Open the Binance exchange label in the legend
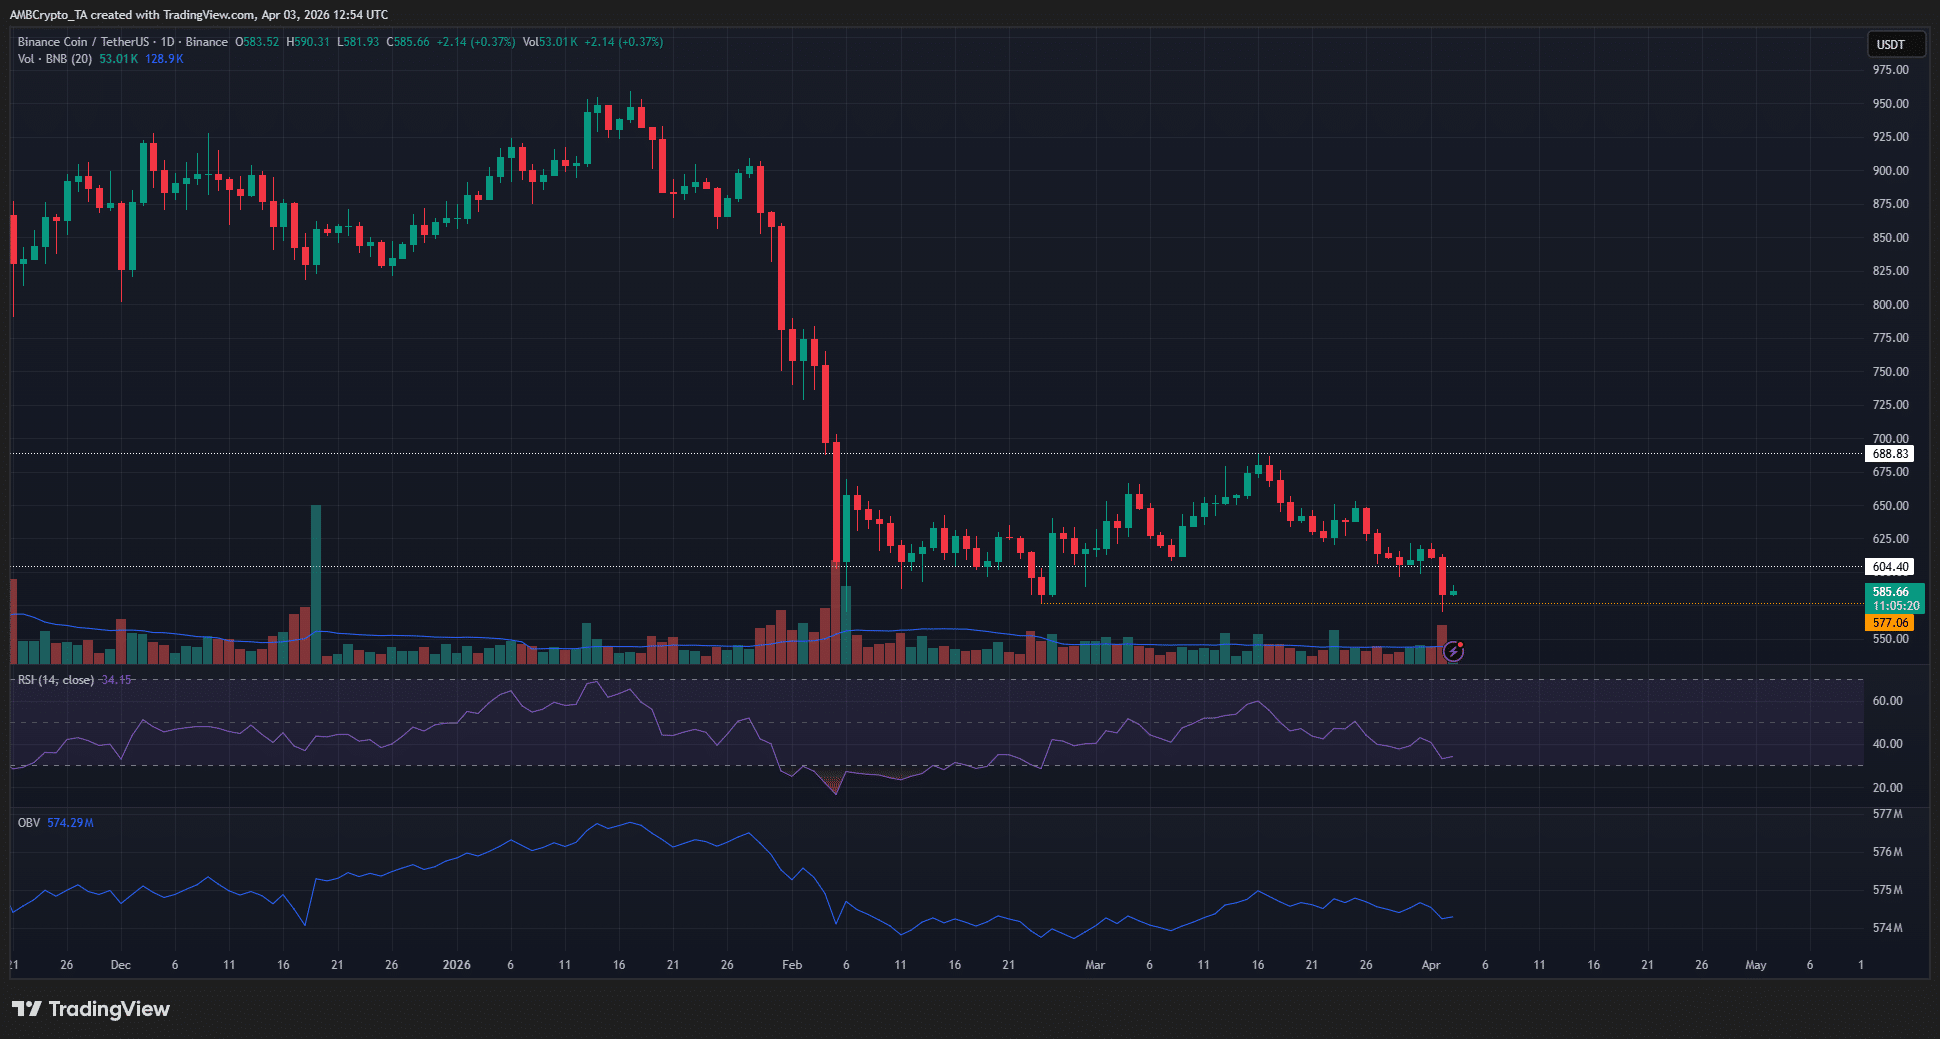This screenshot has width=1940, height=1039. point(206,42)
